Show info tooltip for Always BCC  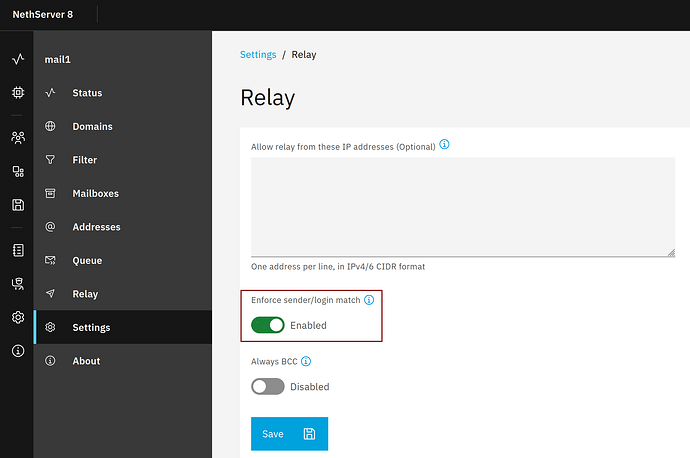click(x=306, y=361)
